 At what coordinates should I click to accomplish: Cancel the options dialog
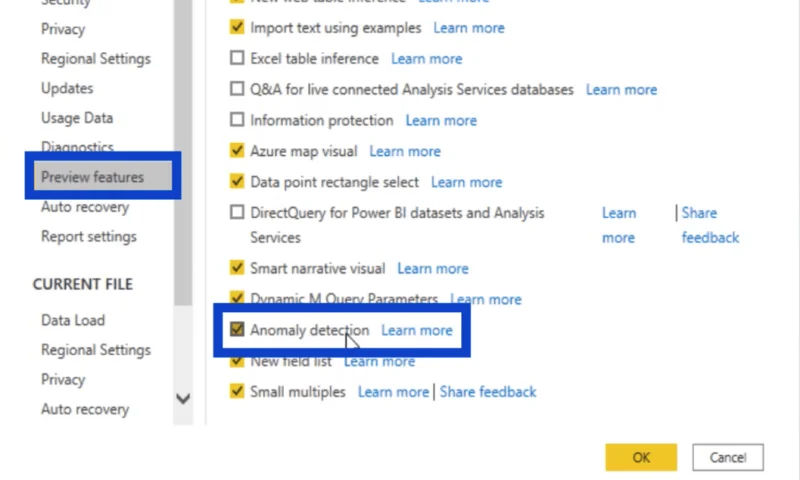pos(728,457)
